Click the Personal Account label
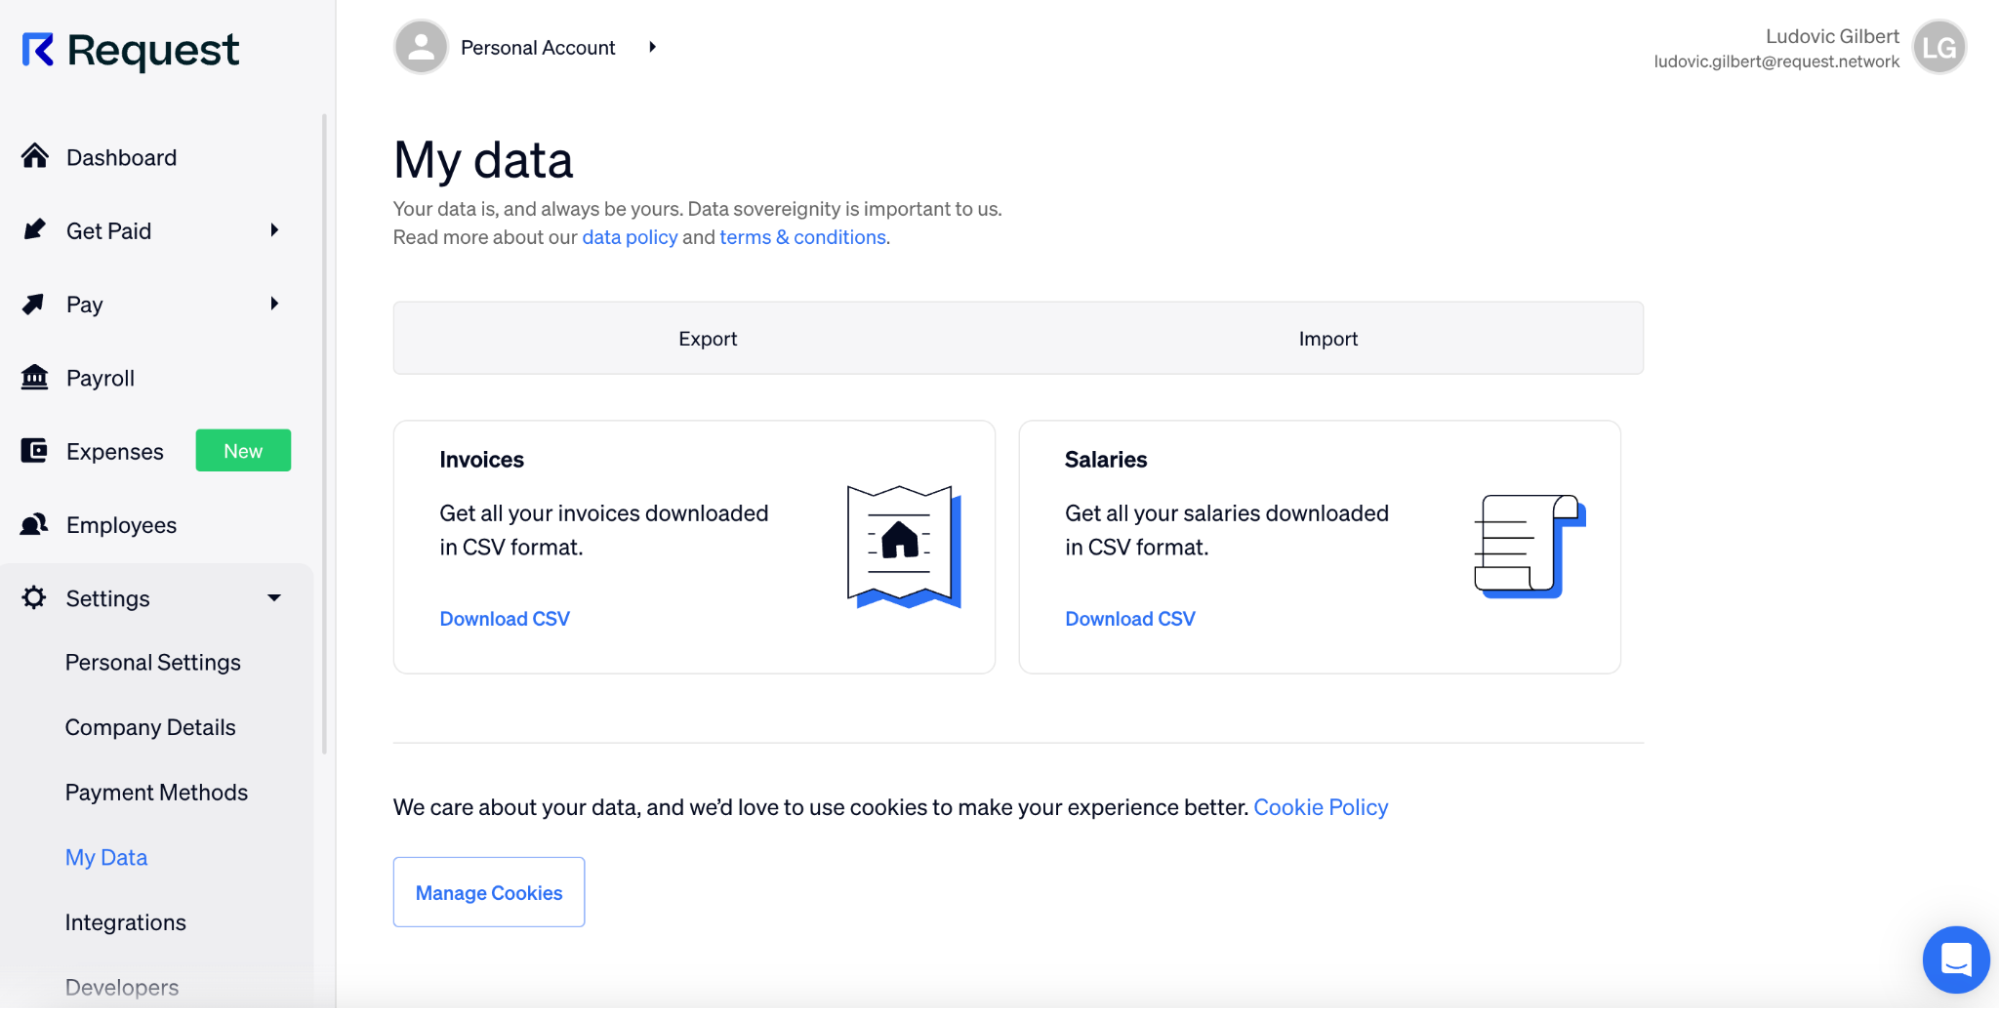The height and width of the screenshot is (1009, 1999). coord(537,48)
